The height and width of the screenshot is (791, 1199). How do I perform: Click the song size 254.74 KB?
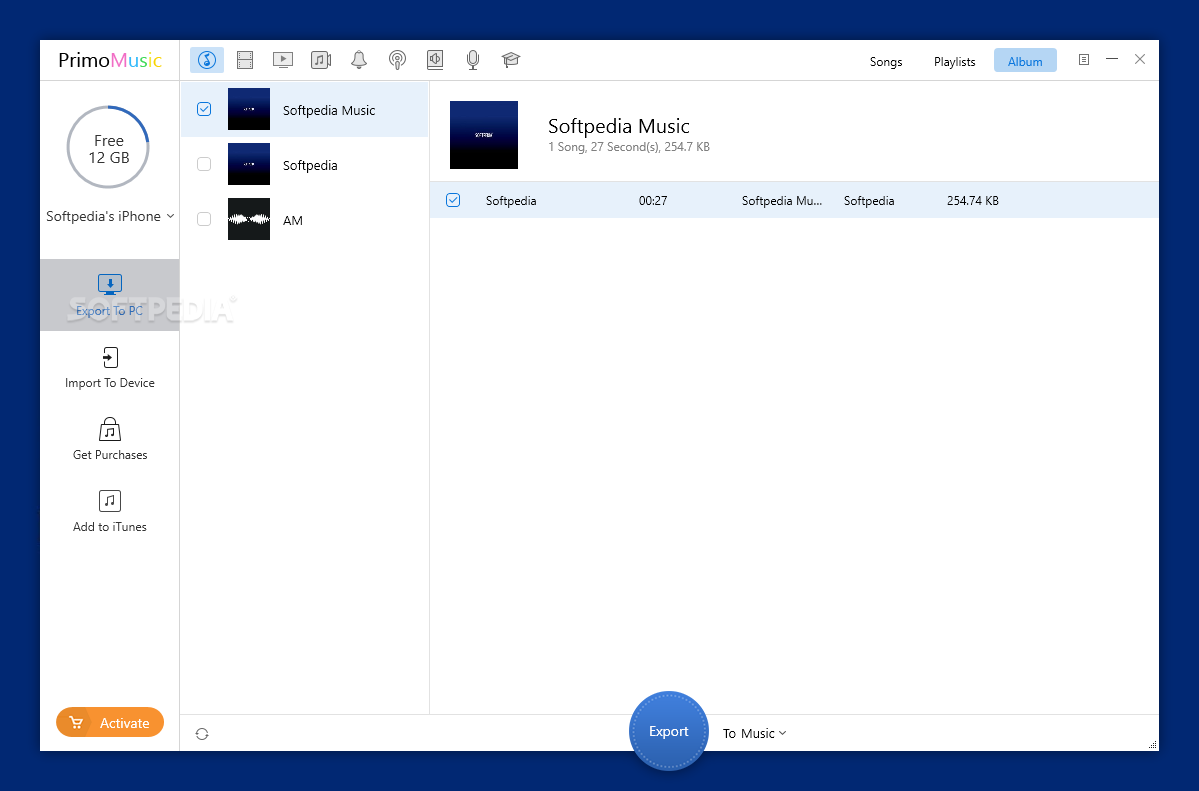(x=973, y=200)
